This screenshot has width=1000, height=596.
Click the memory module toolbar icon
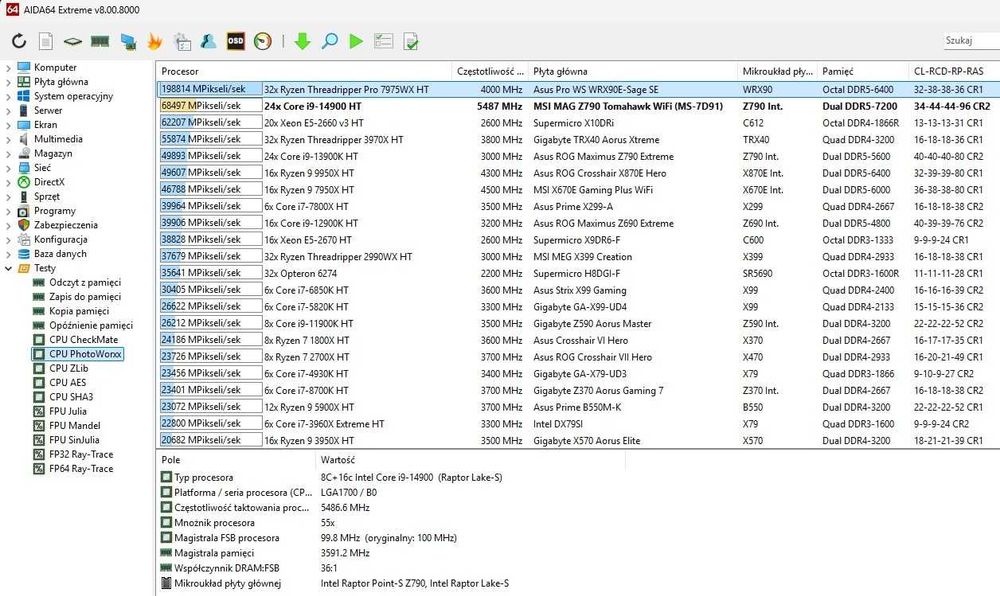coord(100,41)
